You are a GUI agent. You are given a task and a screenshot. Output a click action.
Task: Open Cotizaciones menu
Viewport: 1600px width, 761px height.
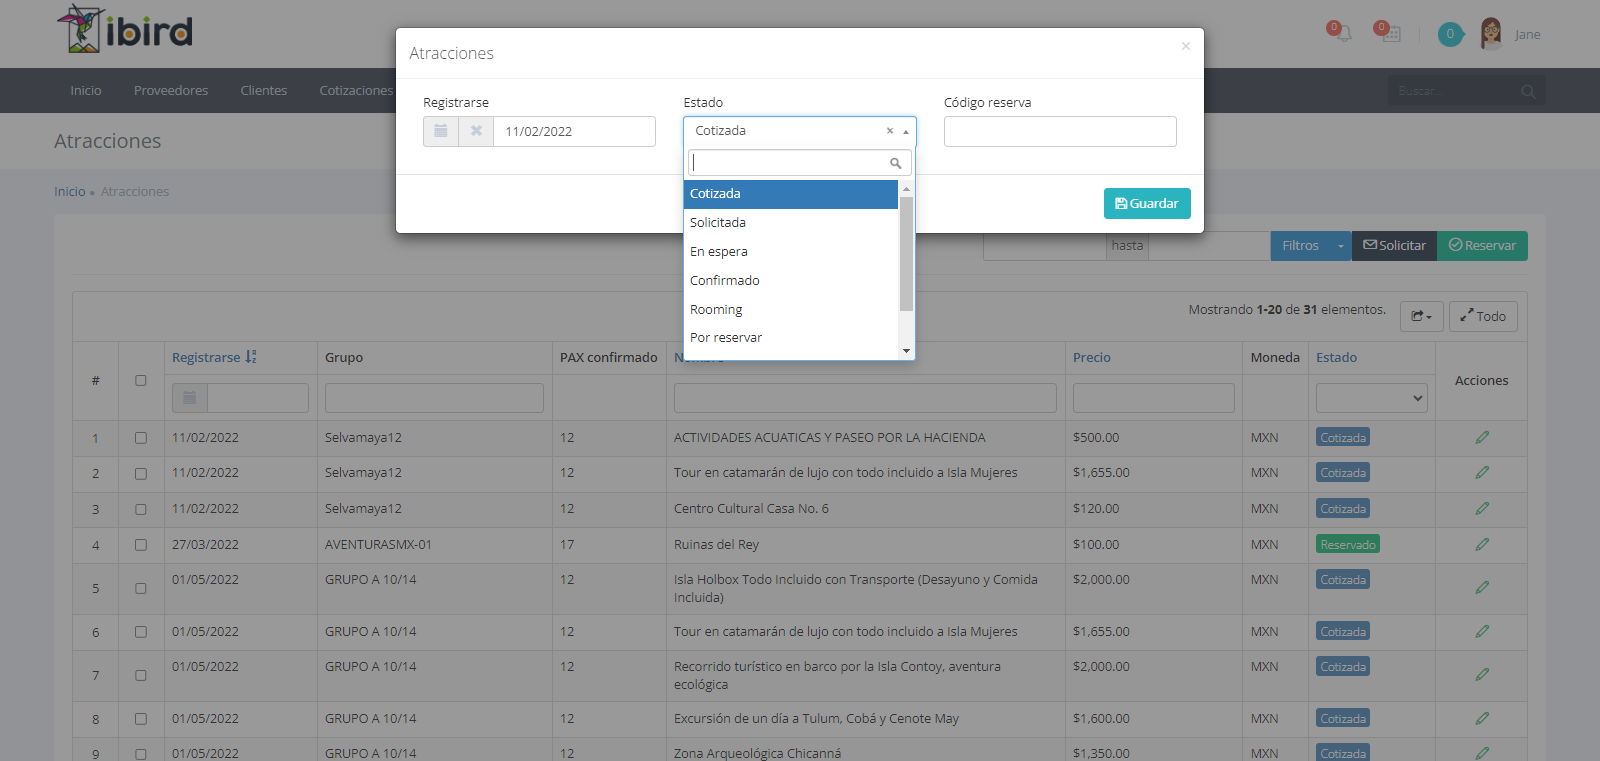[x=356, y=90]
